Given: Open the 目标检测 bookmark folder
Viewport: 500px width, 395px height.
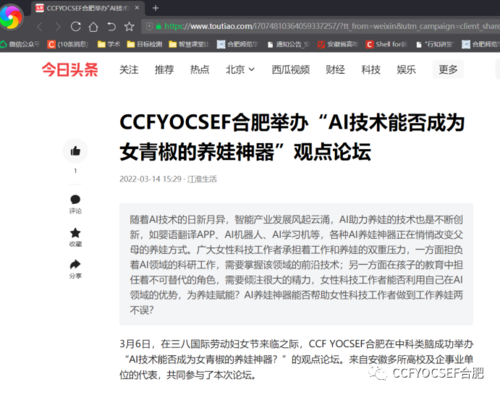Looking at the screenshot, I should point(145,44).
